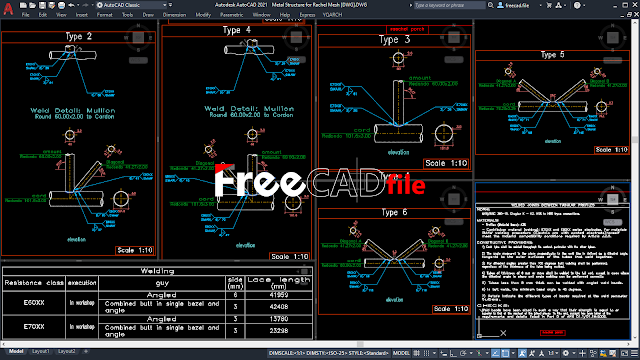This screenshot has width=640, height=360.
Task: Click the Save icon in quick access toolbar
Action: (x=42, y=5)
